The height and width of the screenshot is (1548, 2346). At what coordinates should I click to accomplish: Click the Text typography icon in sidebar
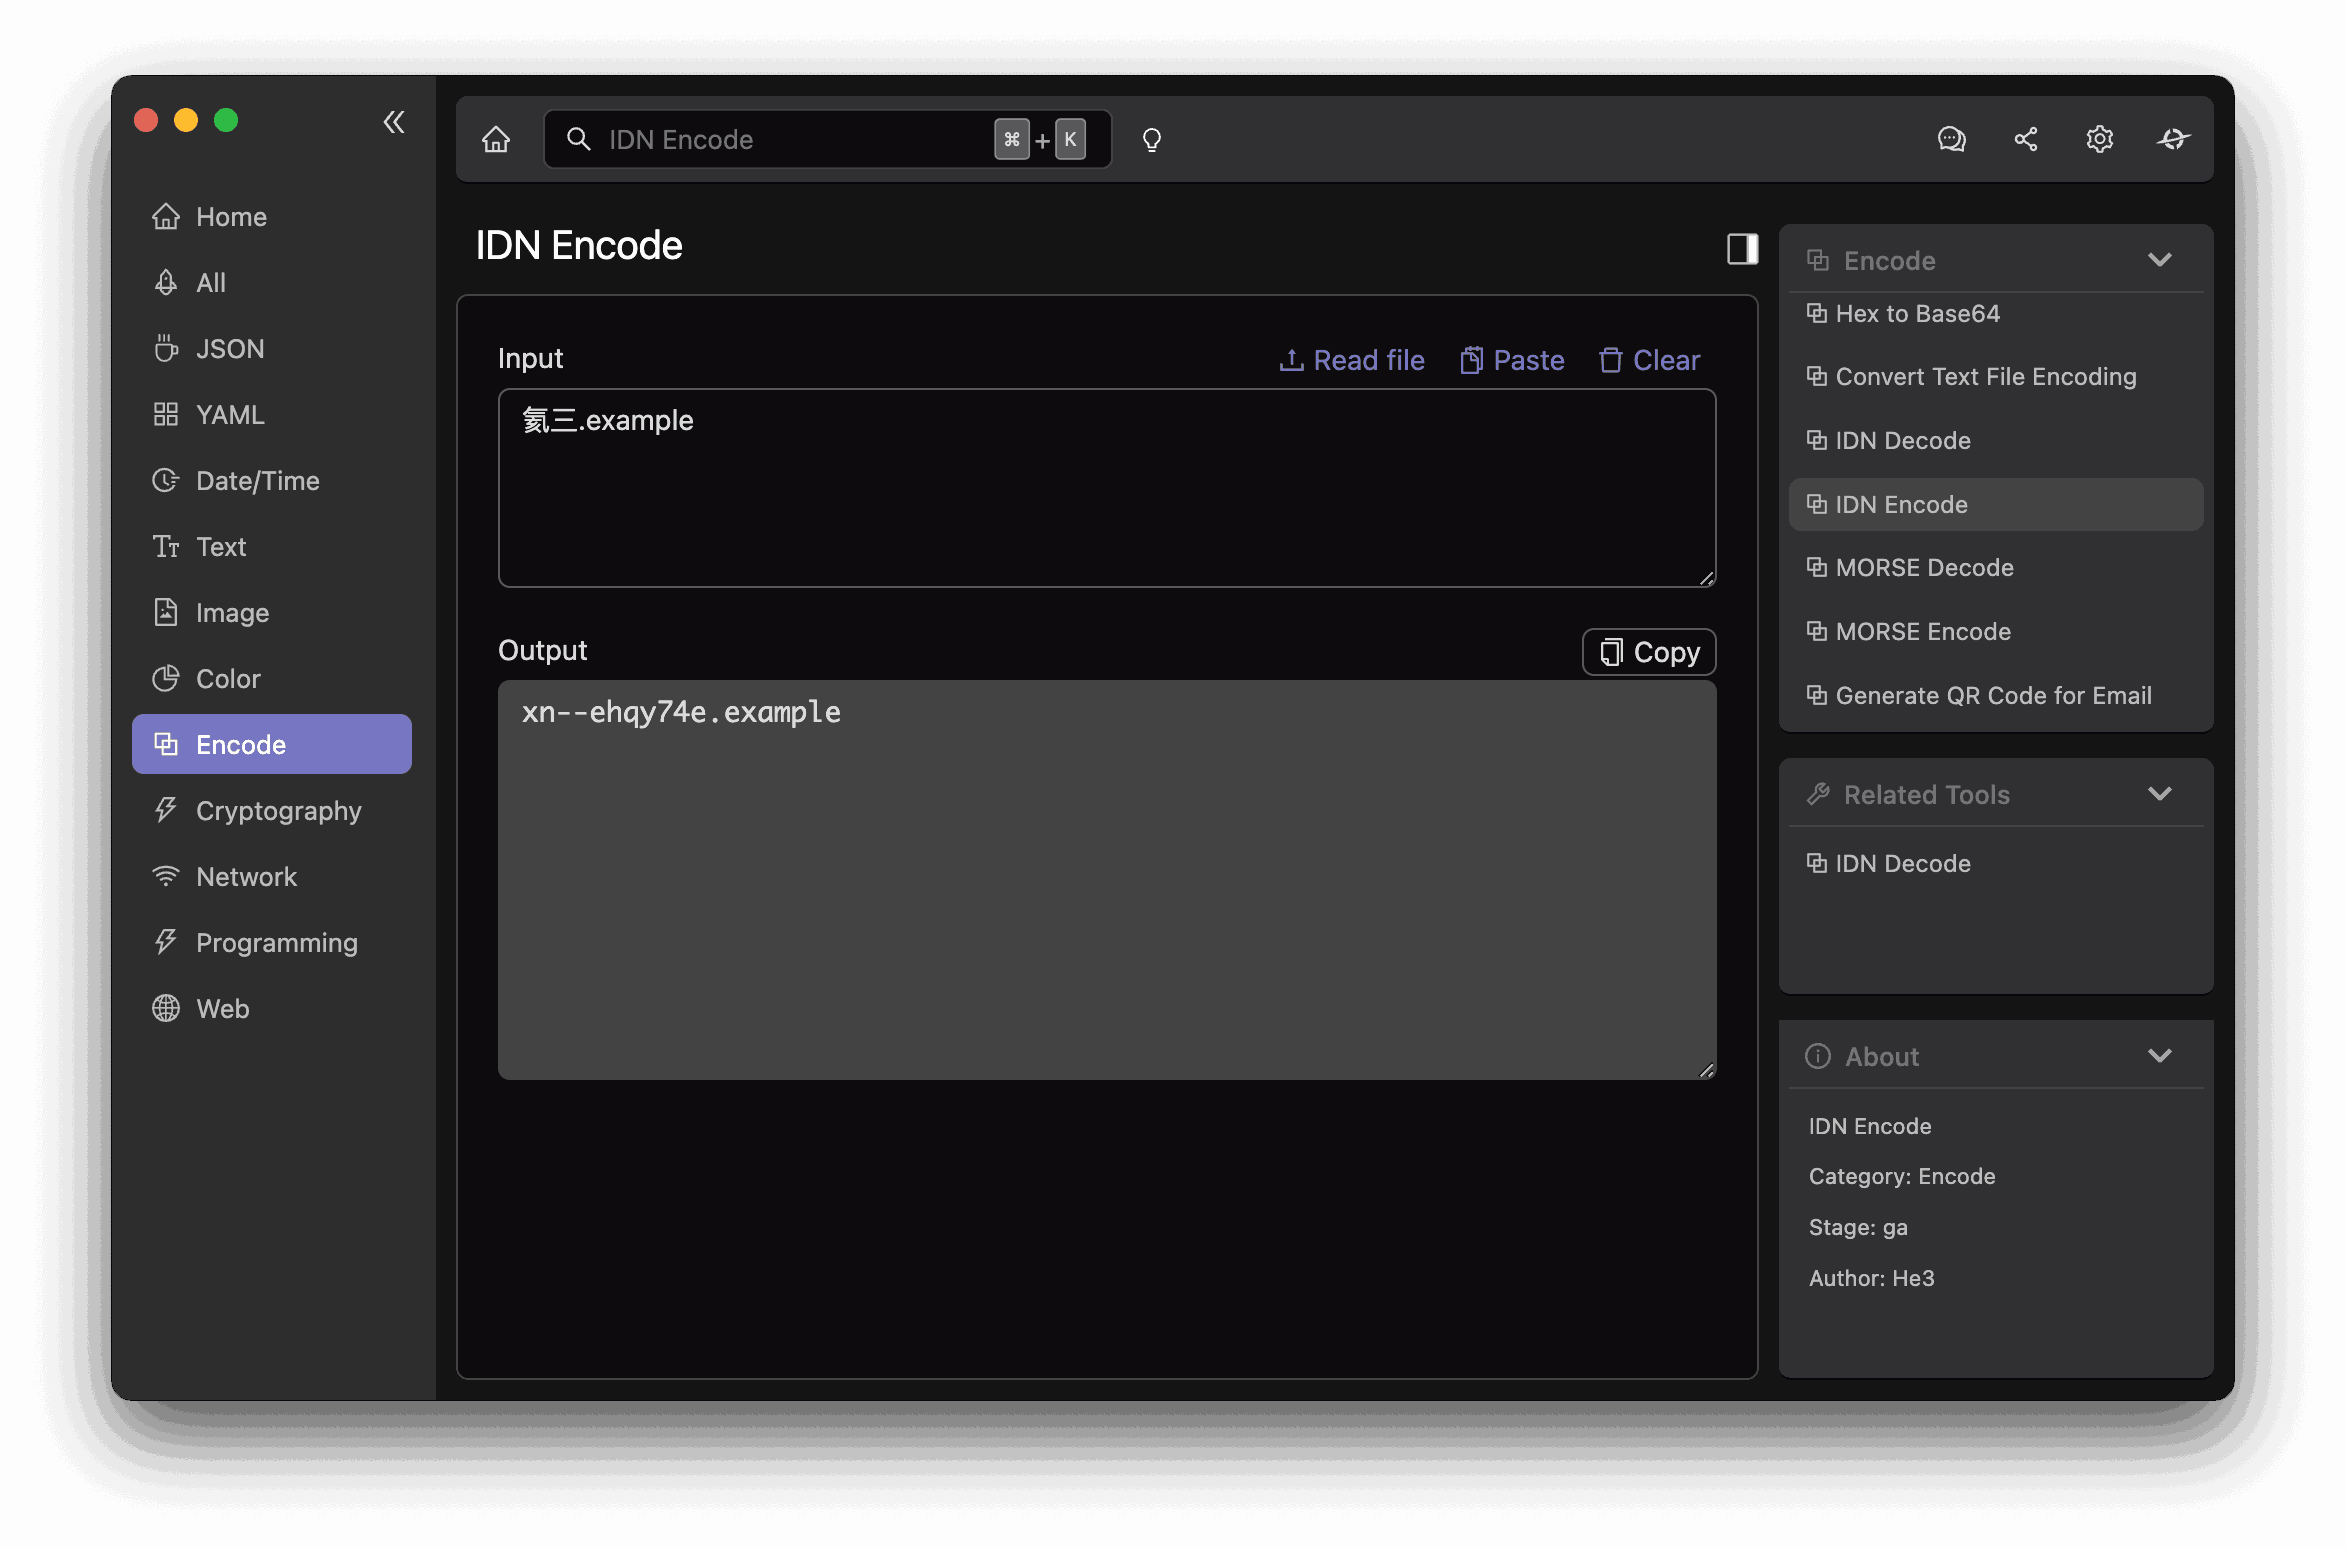coord(166,547)
